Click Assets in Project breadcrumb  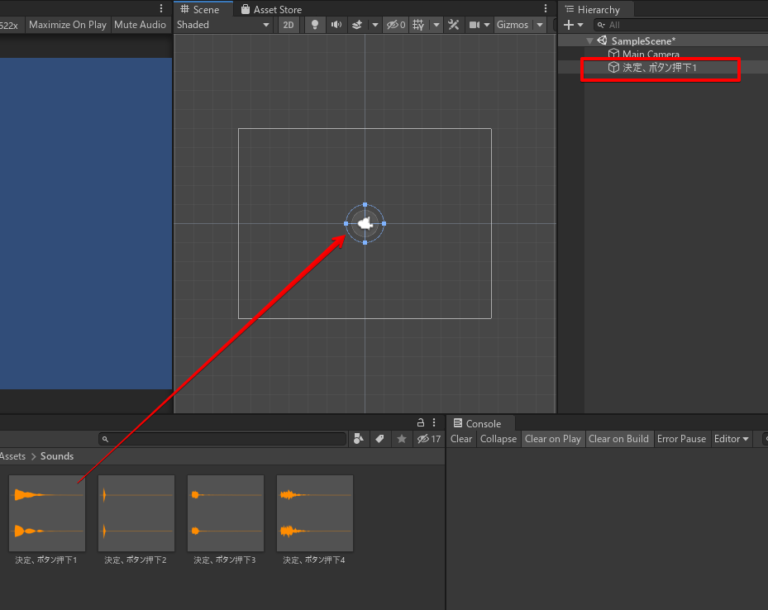12,456
